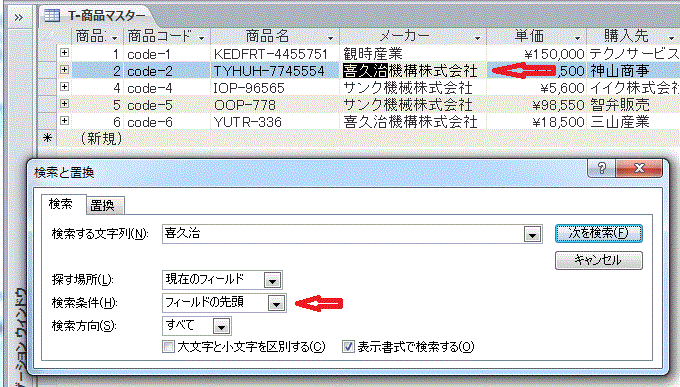Click the 観時産業 maker cell

pyautogui.click(x=413, y=53)
